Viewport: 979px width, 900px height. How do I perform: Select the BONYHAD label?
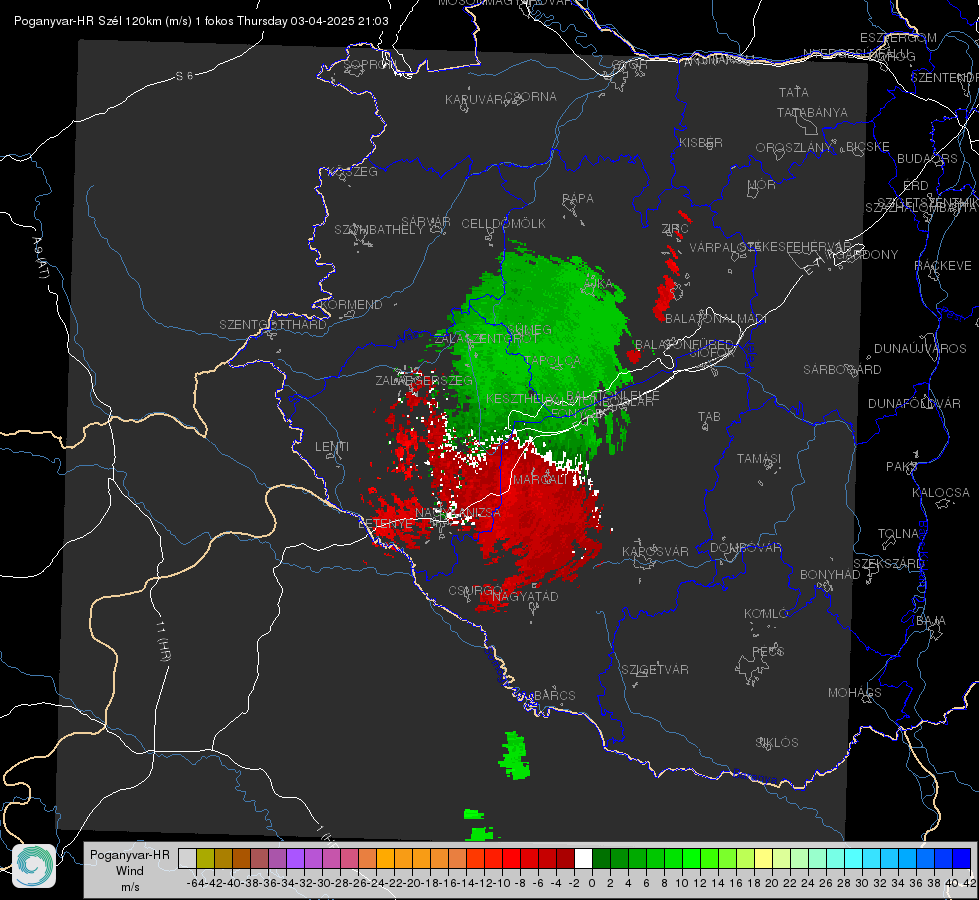click(830, 575)
